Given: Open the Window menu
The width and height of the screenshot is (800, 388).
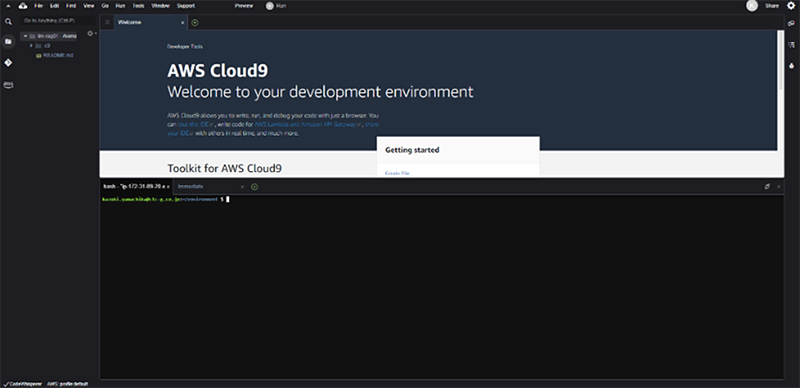Looking at the screenshot, I should [x=160, y=6].
